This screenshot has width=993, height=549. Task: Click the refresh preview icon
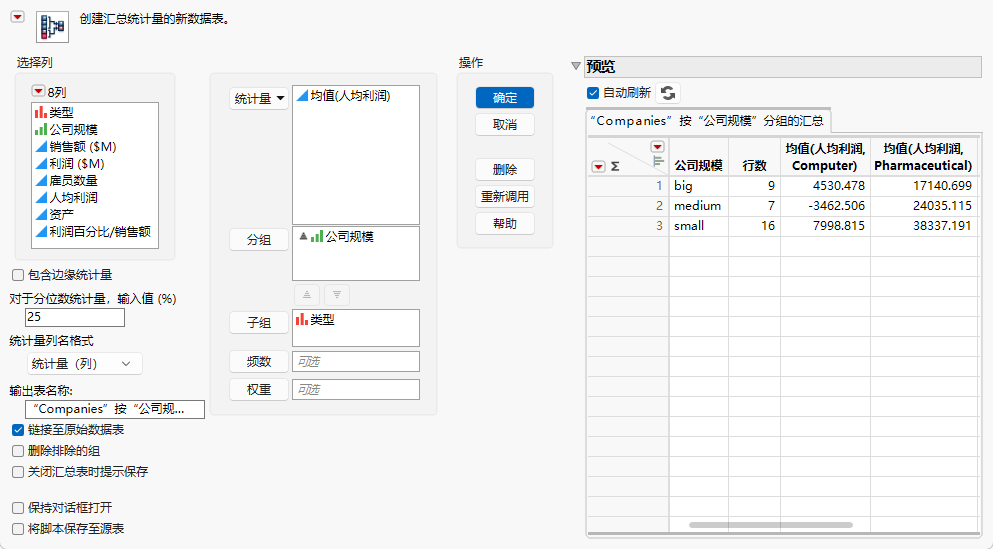[667, 93]
